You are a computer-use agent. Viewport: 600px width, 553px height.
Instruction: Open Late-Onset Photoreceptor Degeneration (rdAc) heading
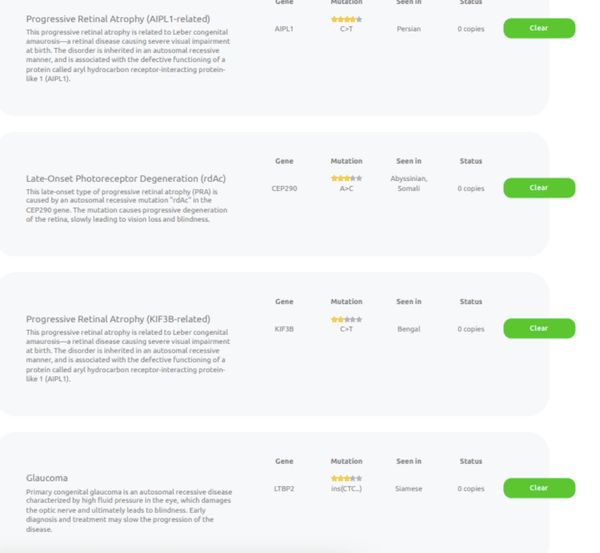(126, 178)
